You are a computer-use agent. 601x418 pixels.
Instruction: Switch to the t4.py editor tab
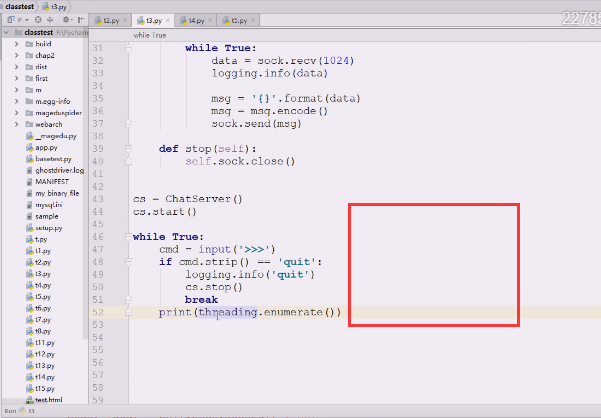pos(196,21)
